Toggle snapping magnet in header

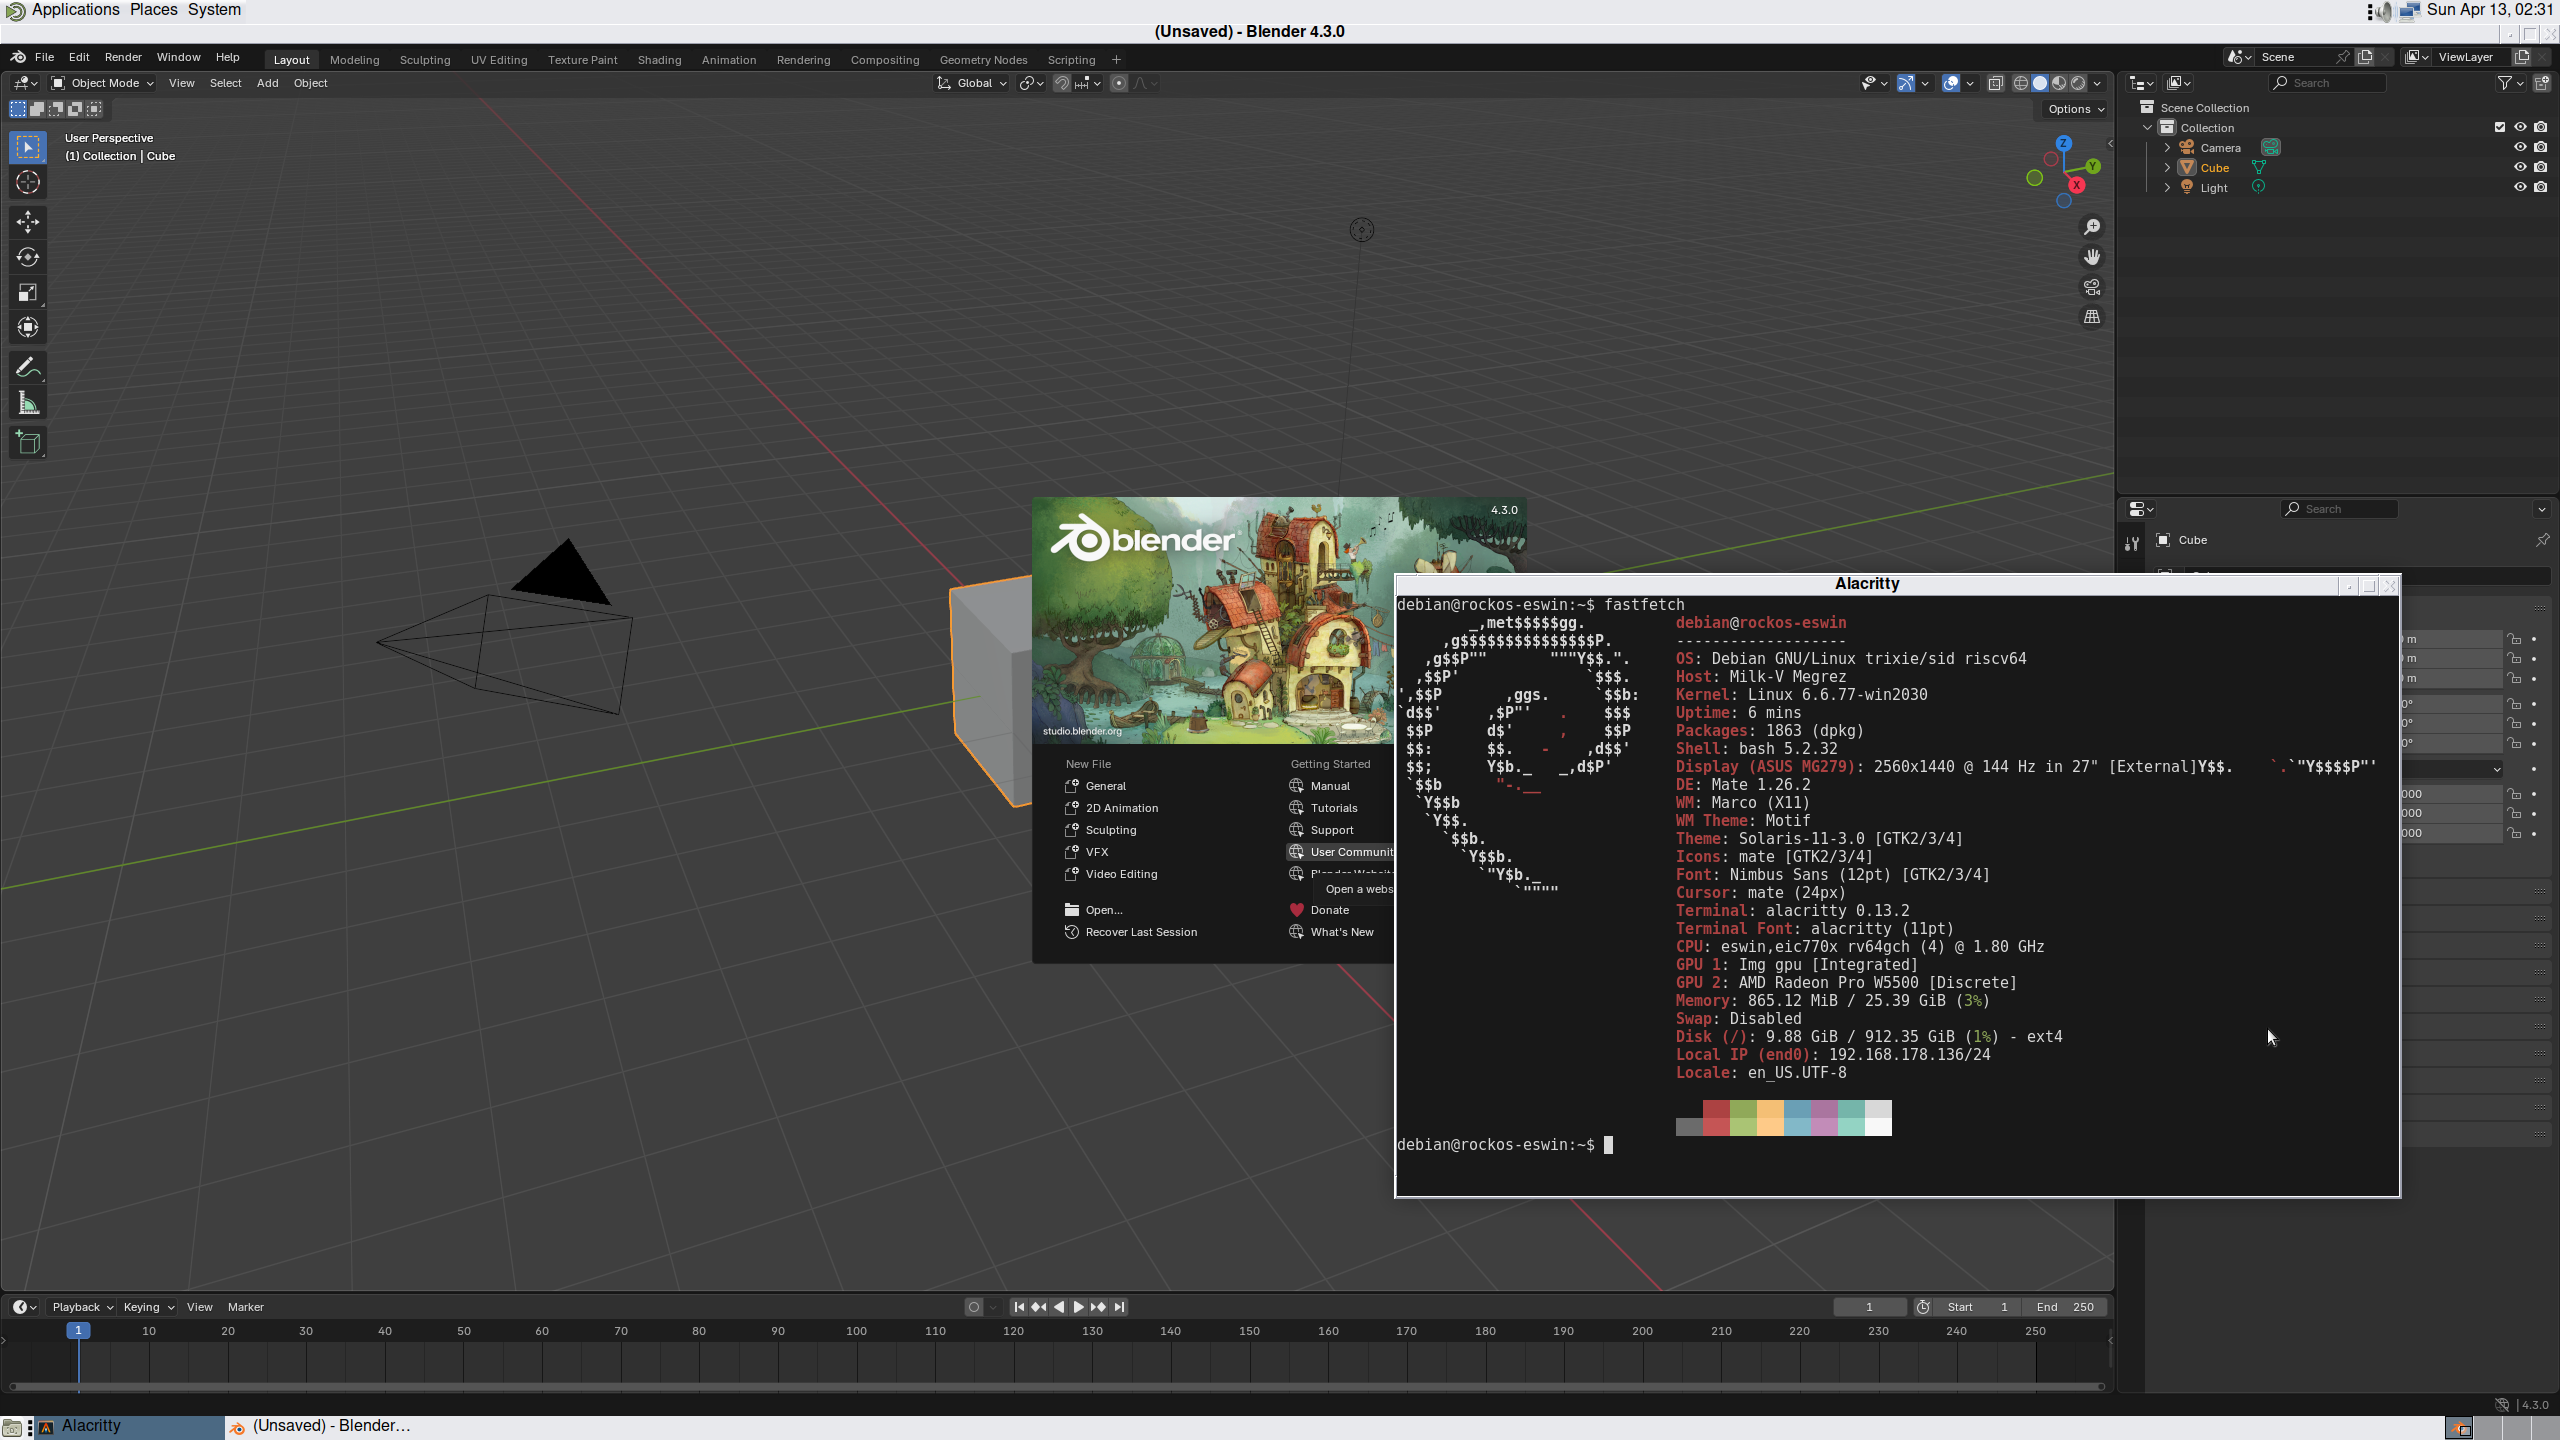[1062, 83]
